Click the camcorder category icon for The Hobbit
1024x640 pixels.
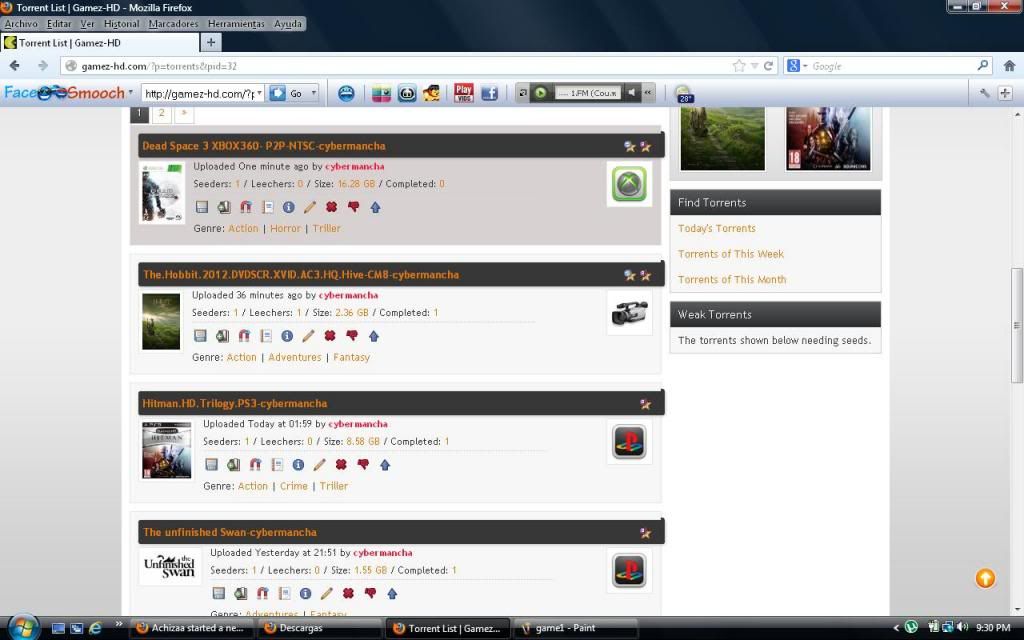click(629, 313)
